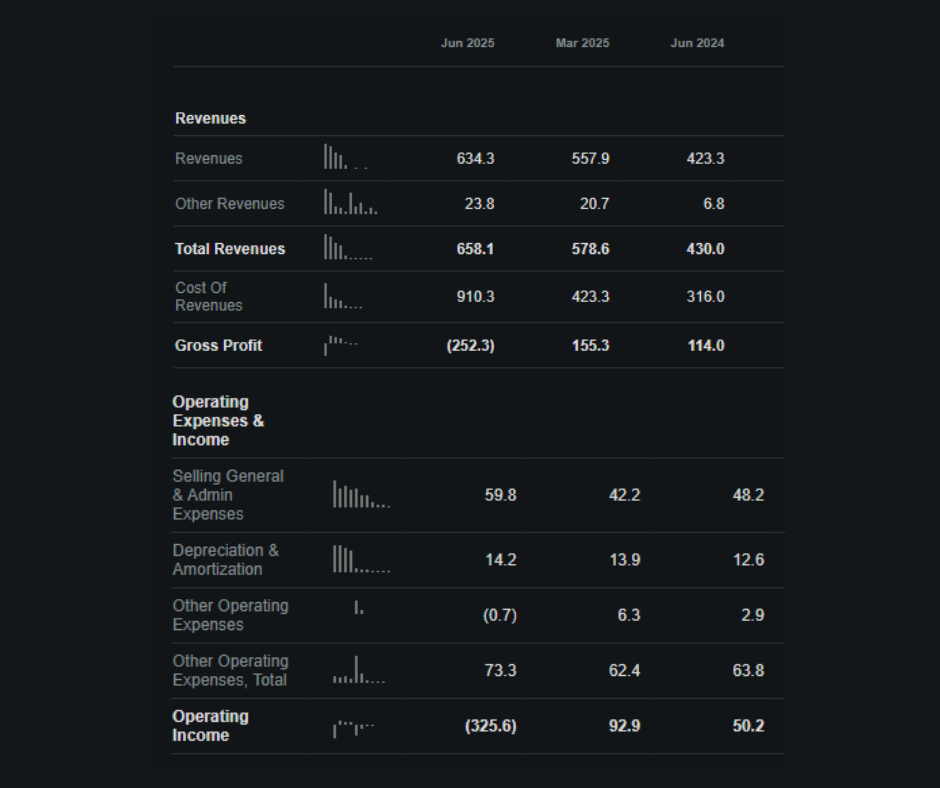Open Selling General & Admin Expenses sparkline
The width and height of the screenshot is (940, 788).
pyautogui.click(x=361, y=494)
